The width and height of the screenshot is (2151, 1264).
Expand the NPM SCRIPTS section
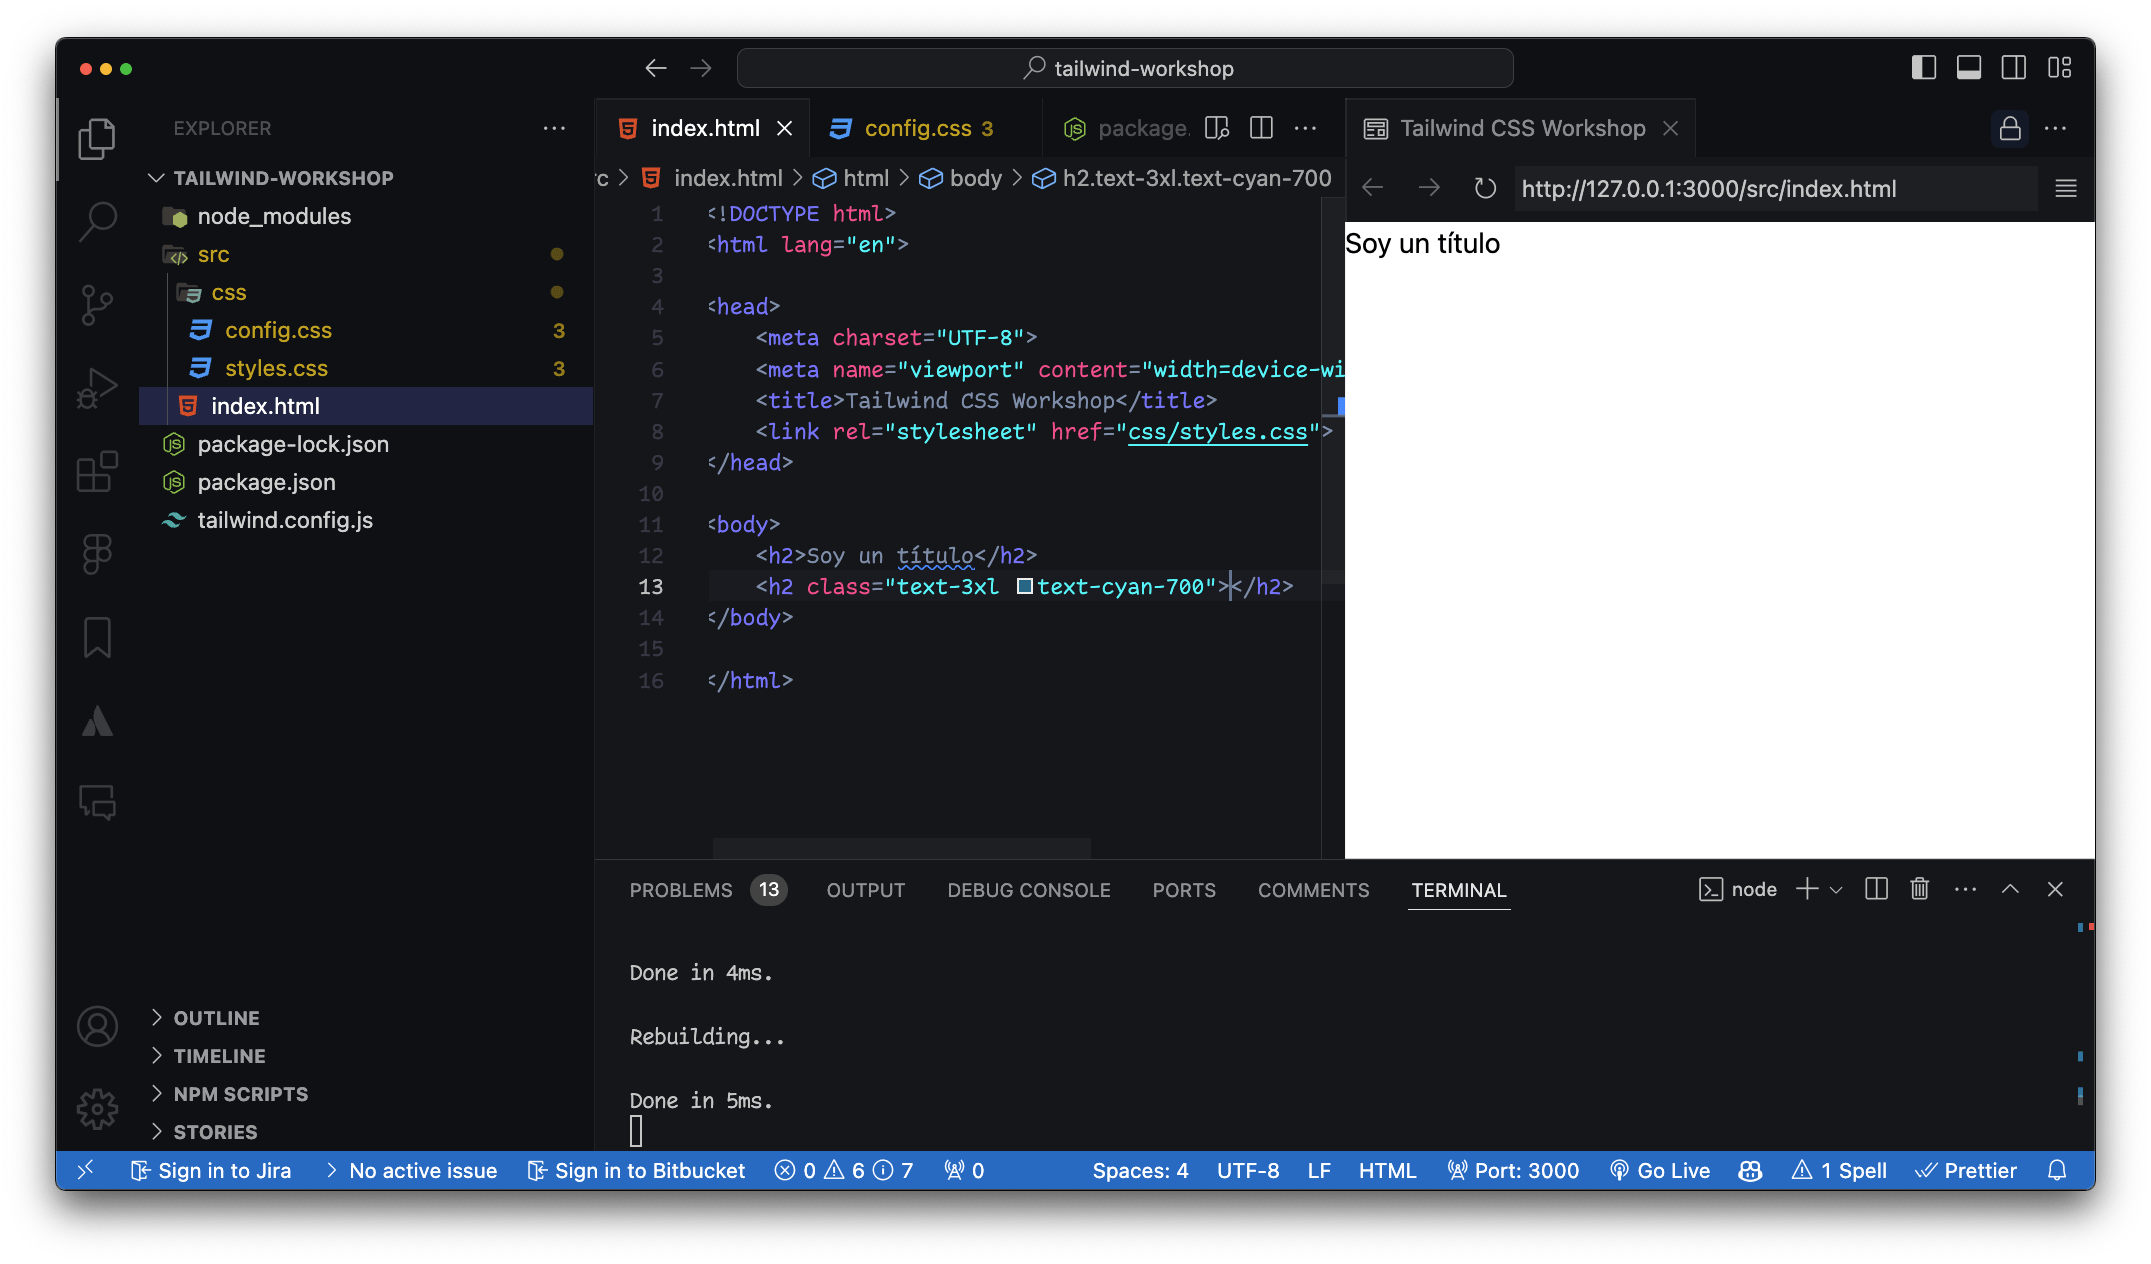pyautogui.click(x=240, y=1094)
